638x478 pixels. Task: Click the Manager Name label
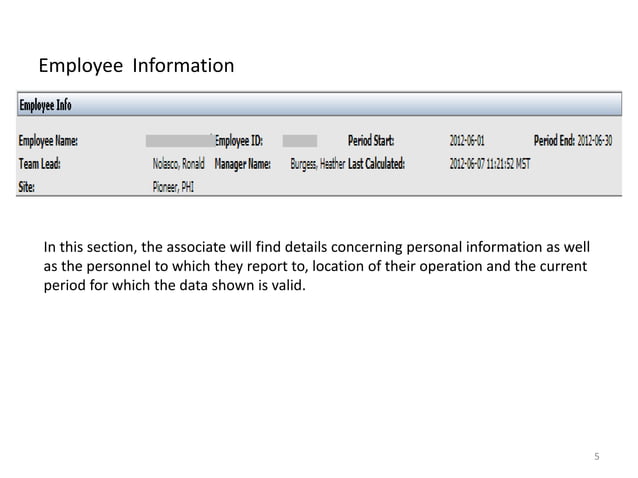pyautogui.click(x=243, y=164)
